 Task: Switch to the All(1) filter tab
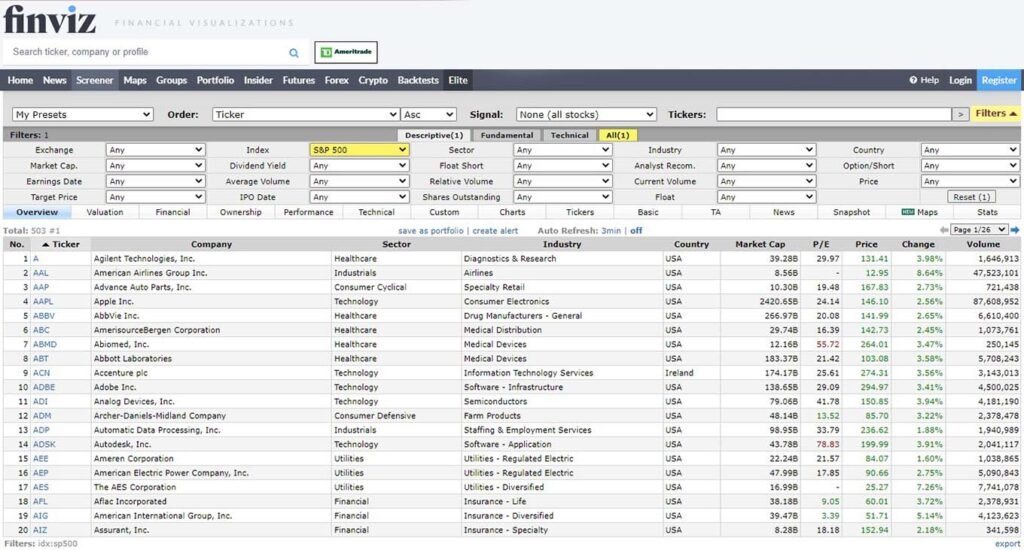(618, 135)
